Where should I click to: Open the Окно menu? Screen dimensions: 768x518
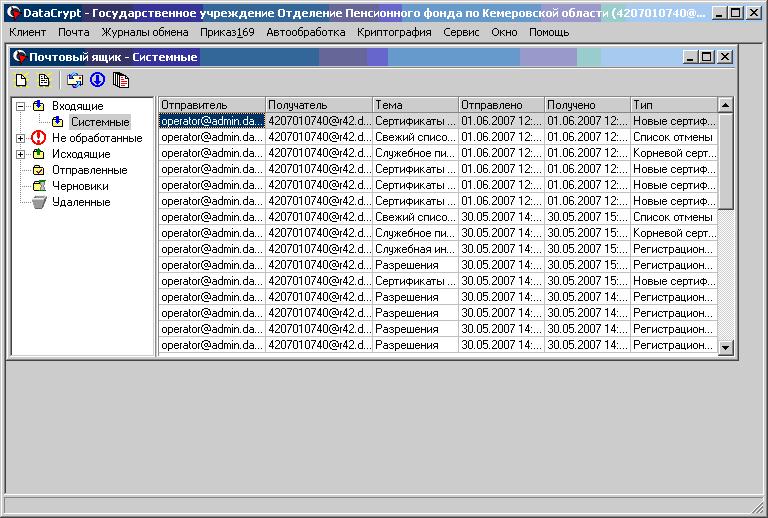tap(504, 32)
